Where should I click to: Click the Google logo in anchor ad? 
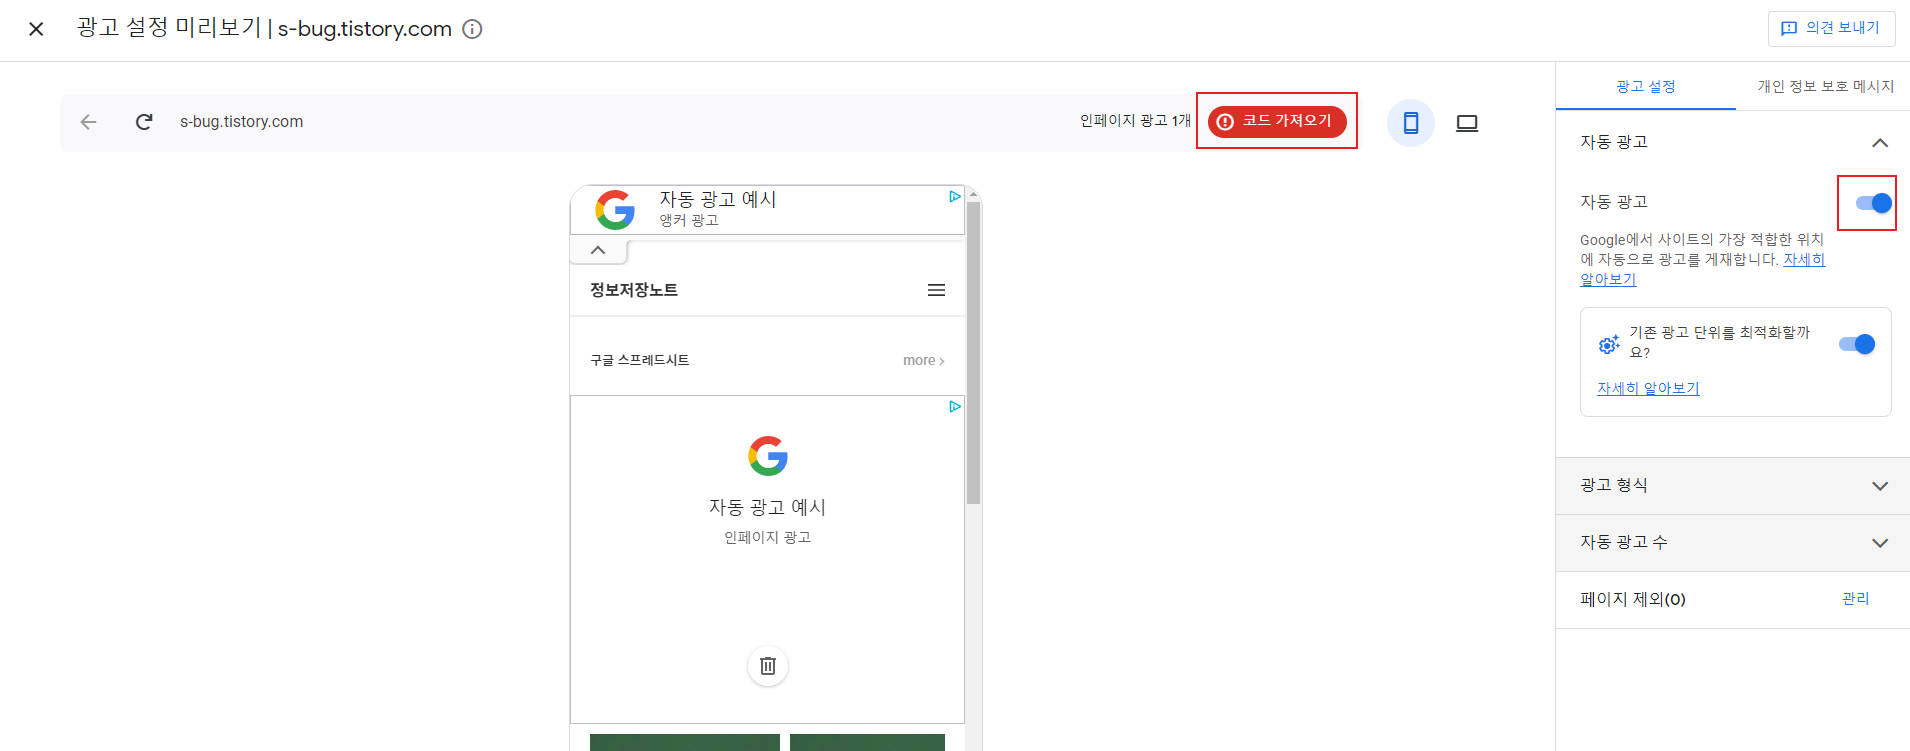tap(615, 210)
